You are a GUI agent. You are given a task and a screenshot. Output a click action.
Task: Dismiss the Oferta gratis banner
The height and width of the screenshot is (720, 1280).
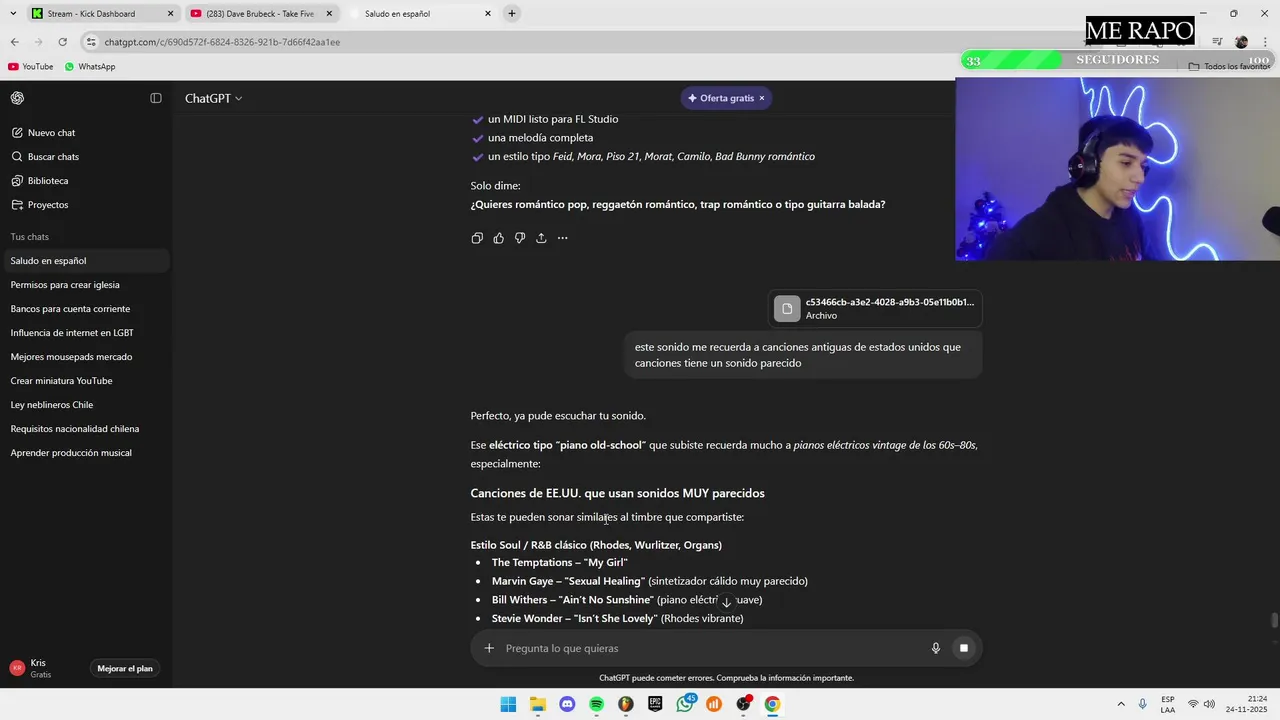pos(761,98)
